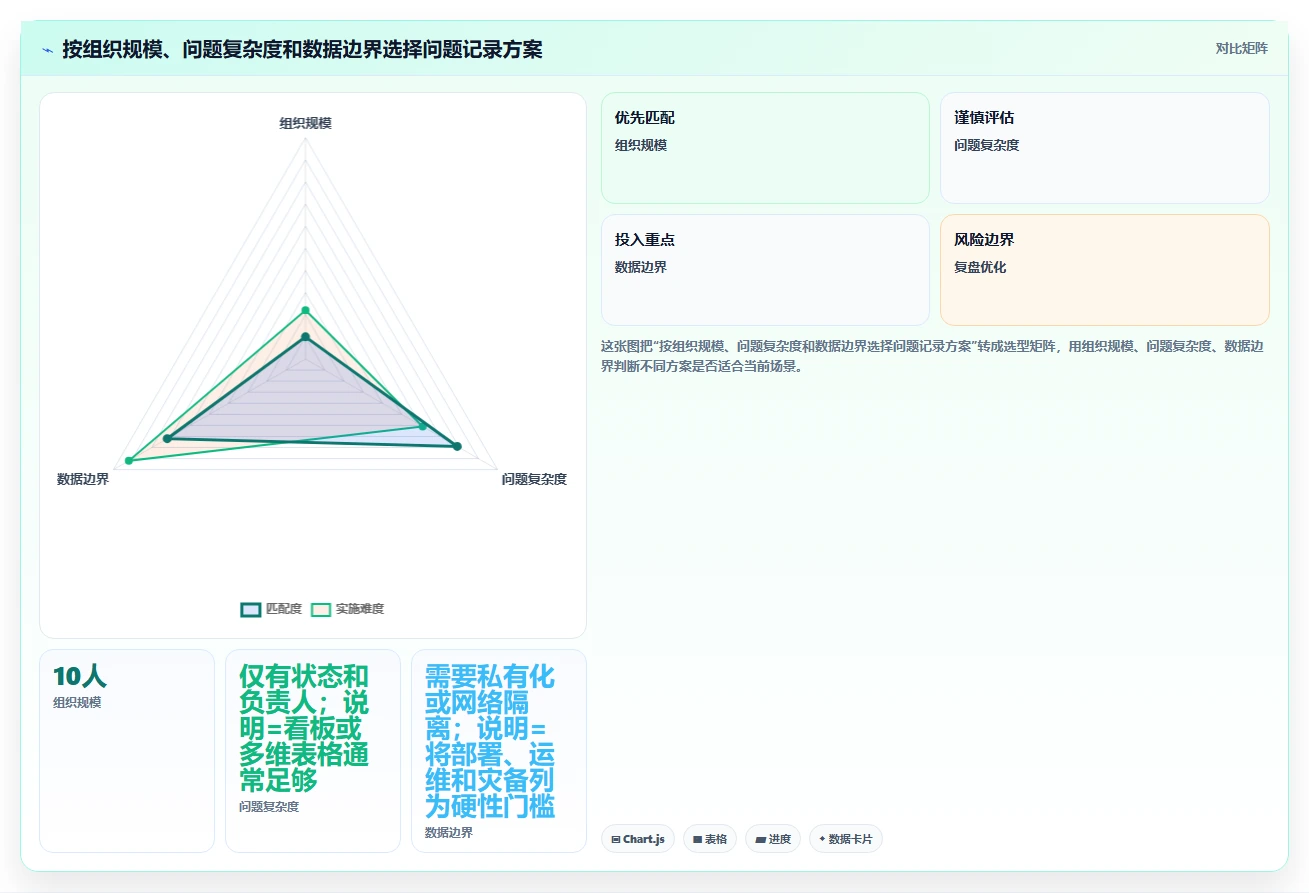Click the 匹配度 legend color box
Image resolution: width=1309 pixels, height=893 pixels.
(x=251, y=609)
